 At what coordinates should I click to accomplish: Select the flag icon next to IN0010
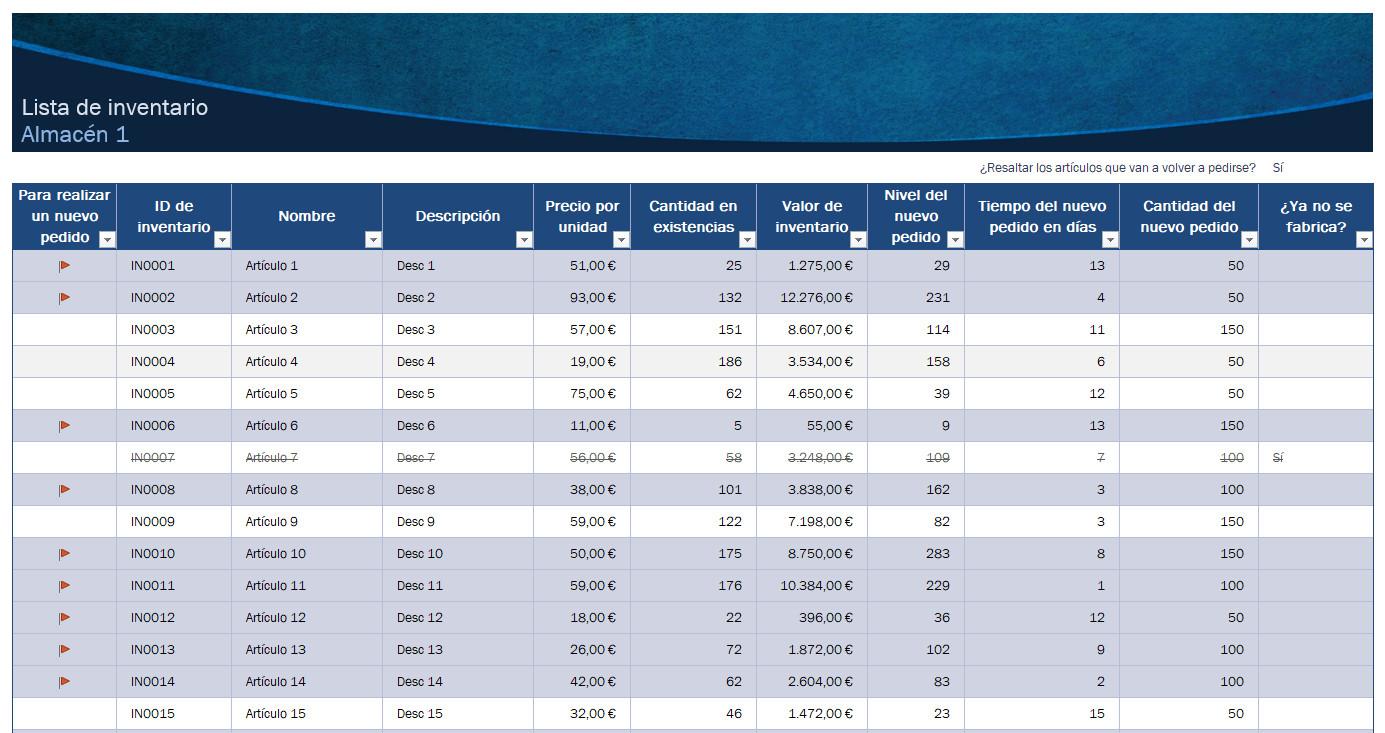pyautogui.click(x=64, y=554)
